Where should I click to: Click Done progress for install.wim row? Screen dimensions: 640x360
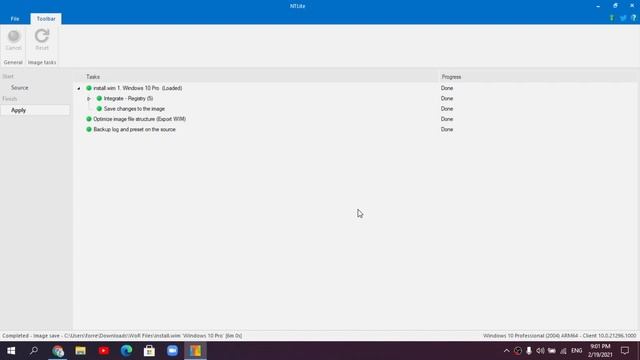coord(447,88)
